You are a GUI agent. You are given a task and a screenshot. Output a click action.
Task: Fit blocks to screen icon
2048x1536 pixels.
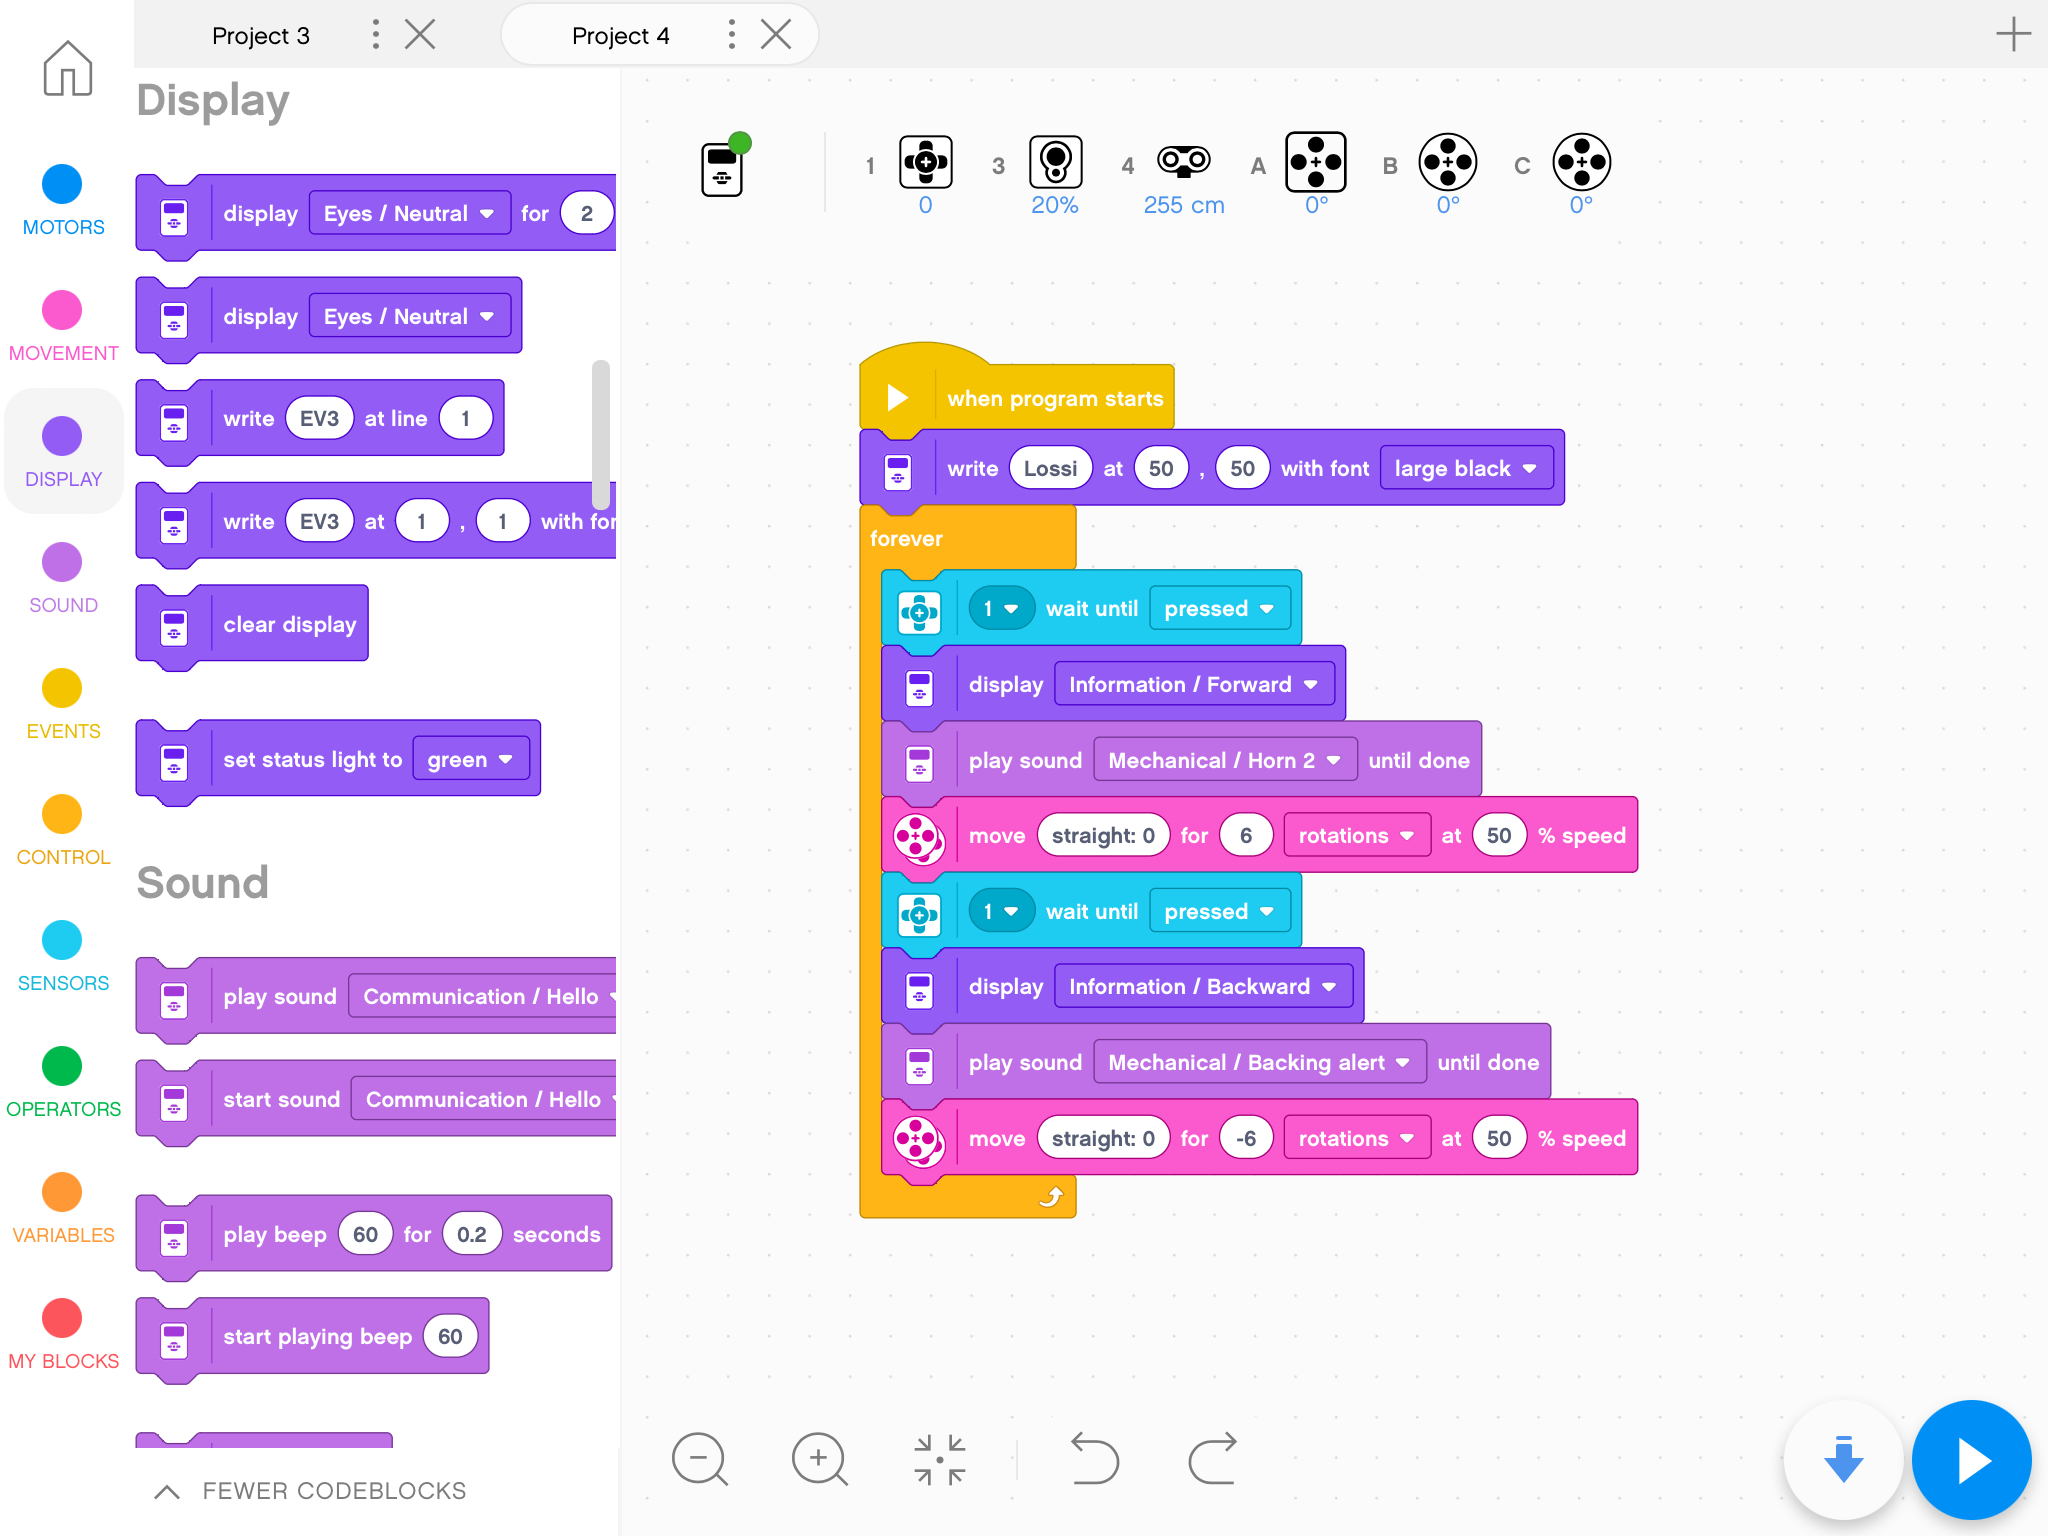(x=940, y=1459)
